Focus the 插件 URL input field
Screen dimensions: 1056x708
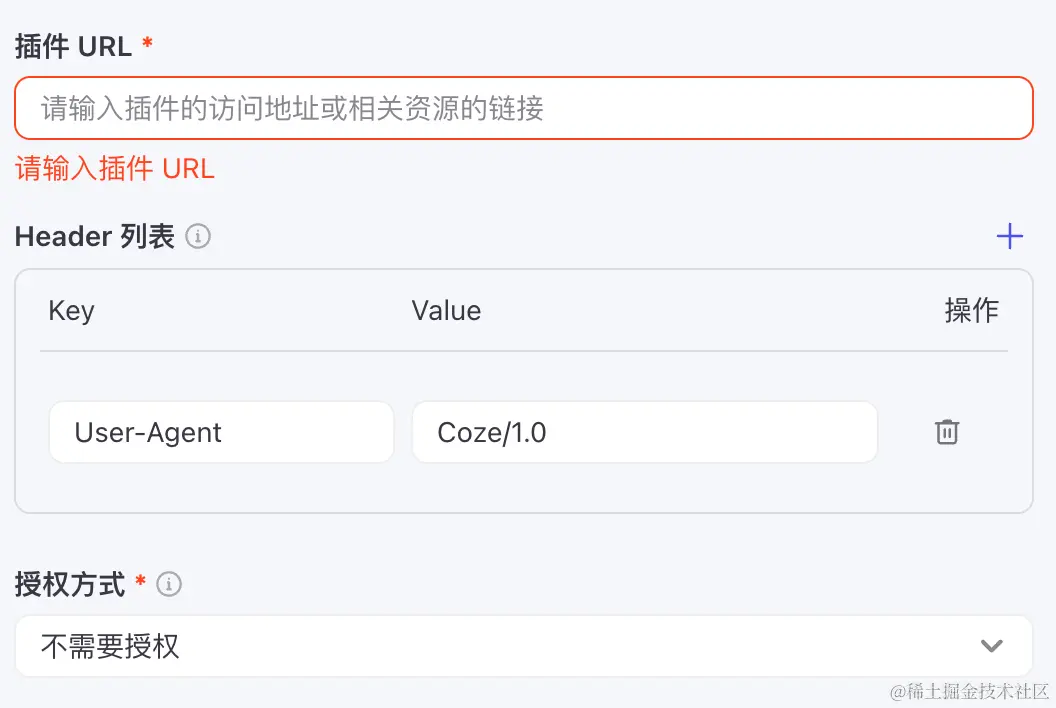click(x=523, y=108)
